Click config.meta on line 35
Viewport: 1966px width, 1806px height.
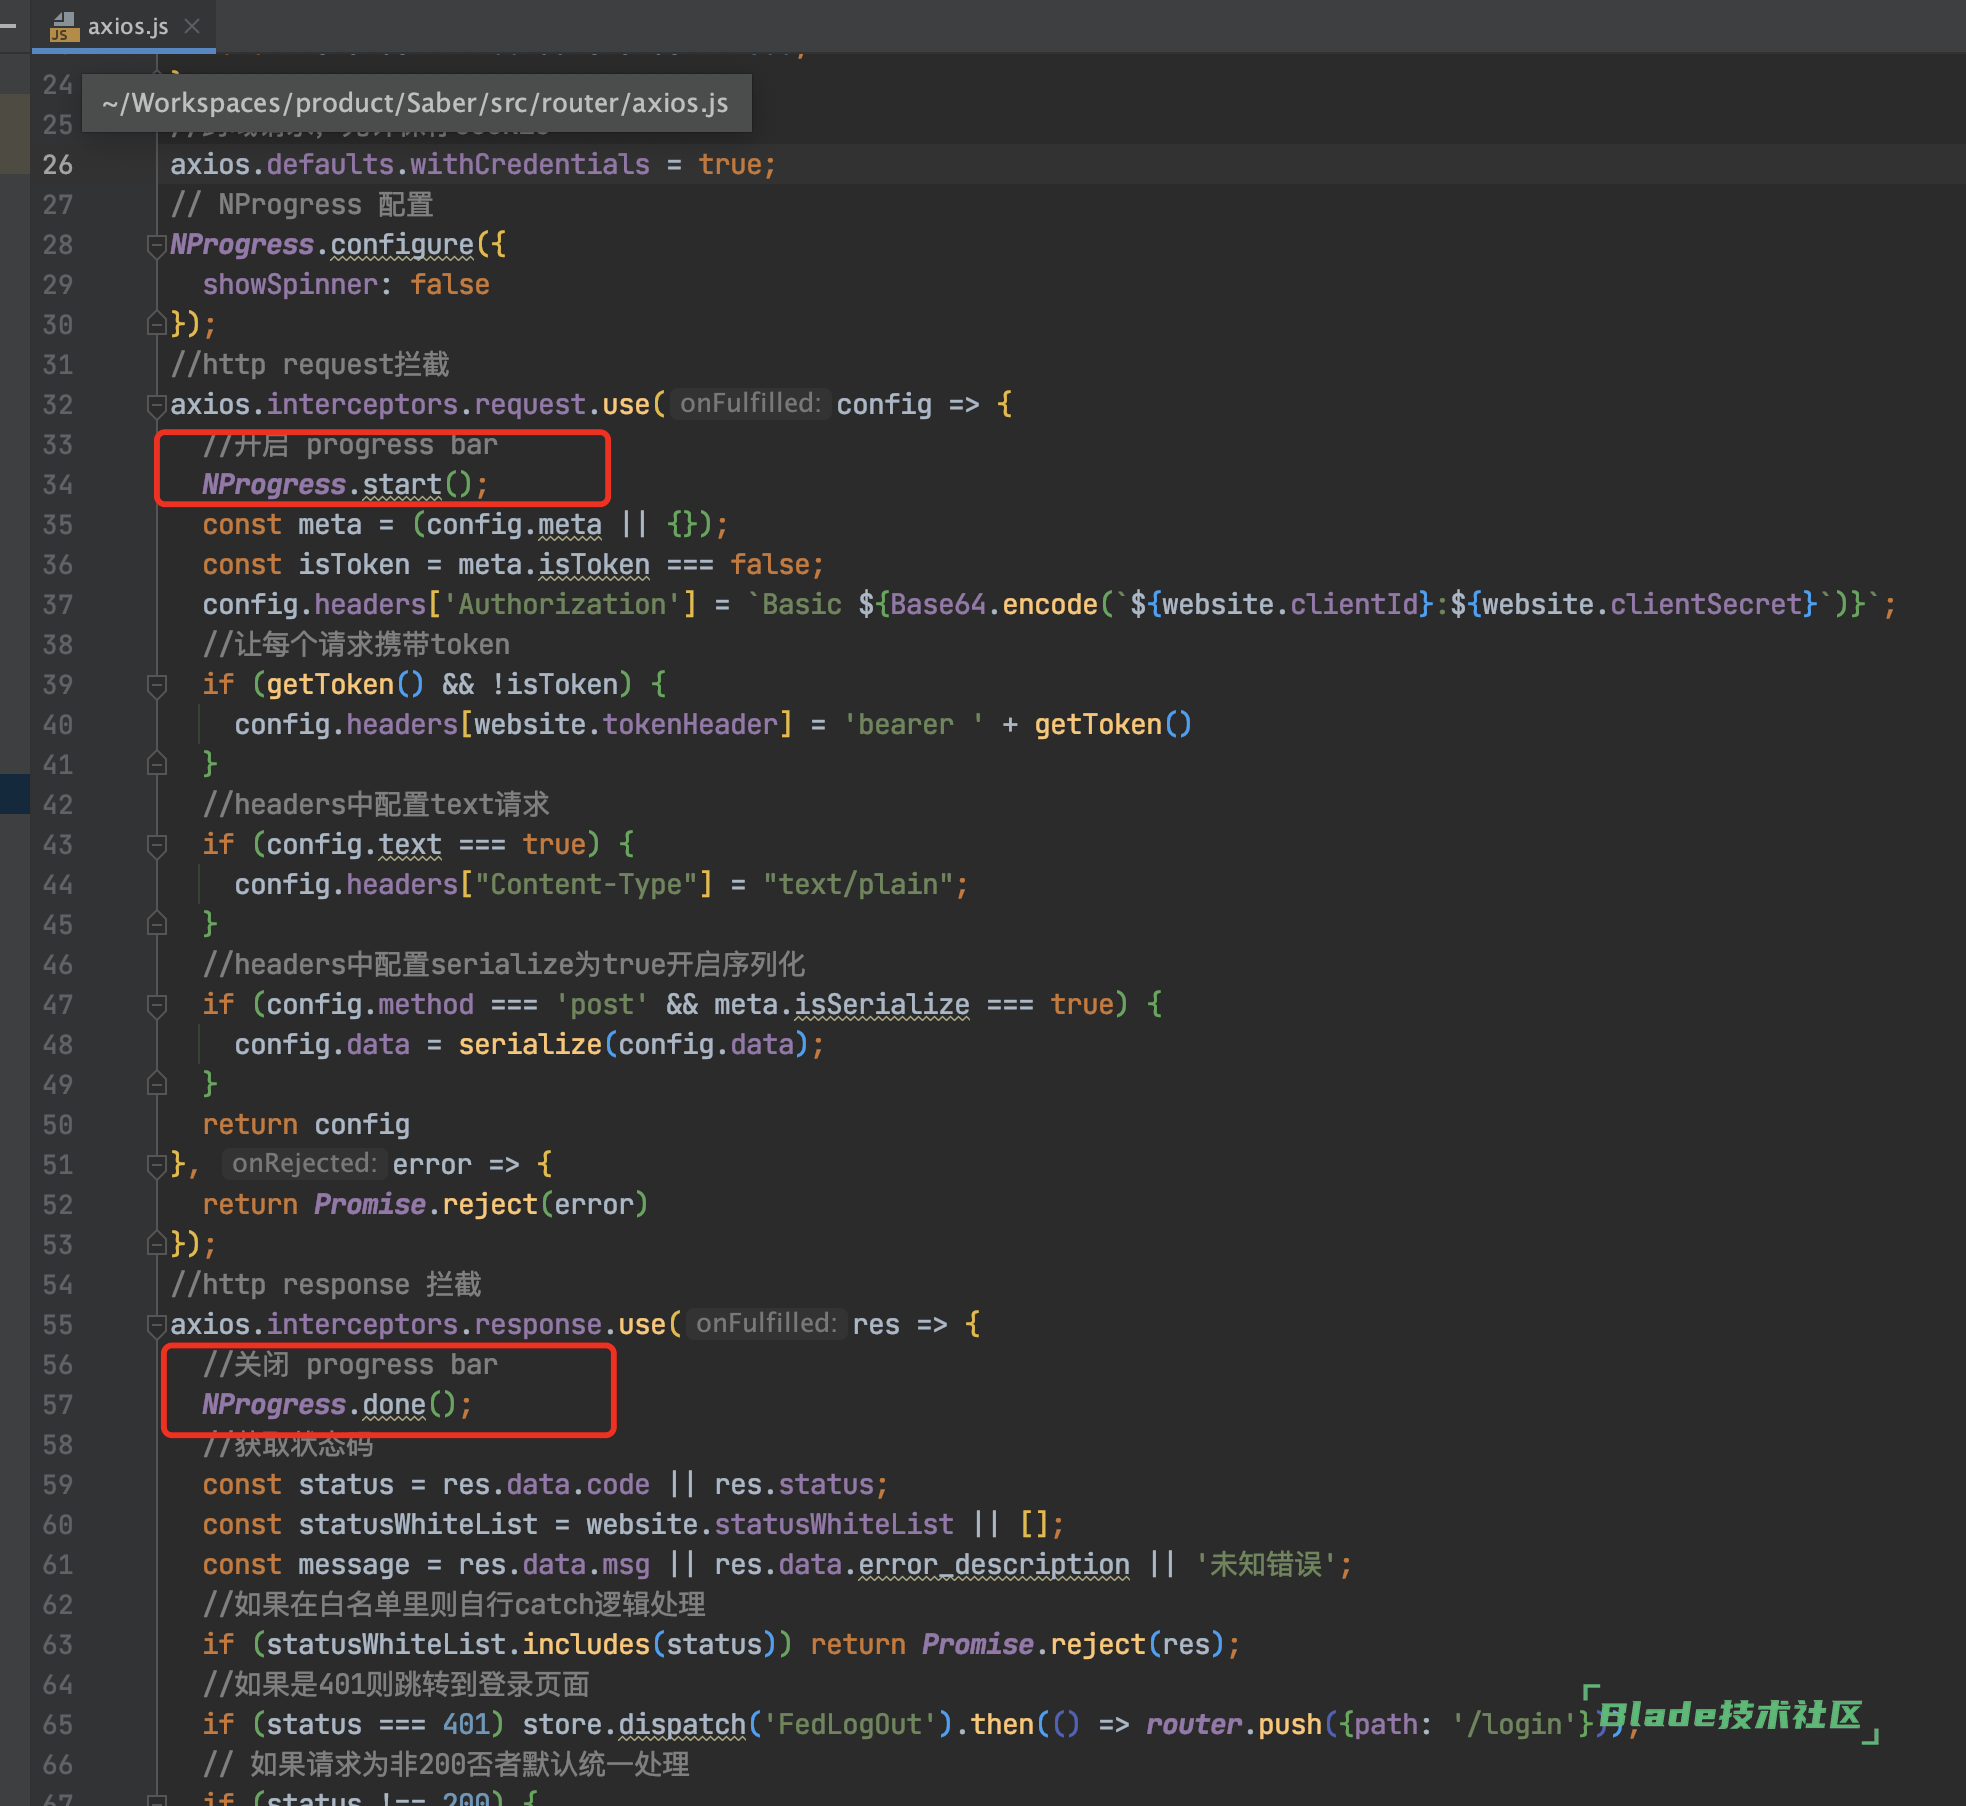tap(514, 524)
